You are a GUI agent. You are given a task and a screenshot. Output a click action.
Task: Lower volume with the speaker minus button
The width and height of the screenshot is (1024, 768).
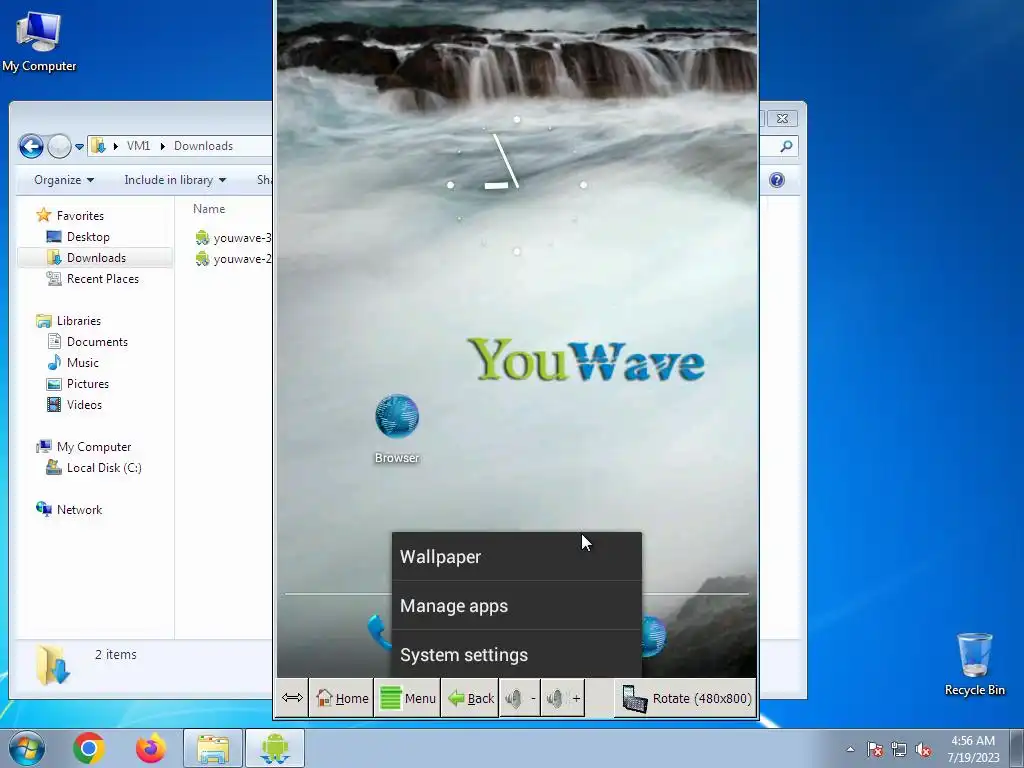tap(520, 698)
